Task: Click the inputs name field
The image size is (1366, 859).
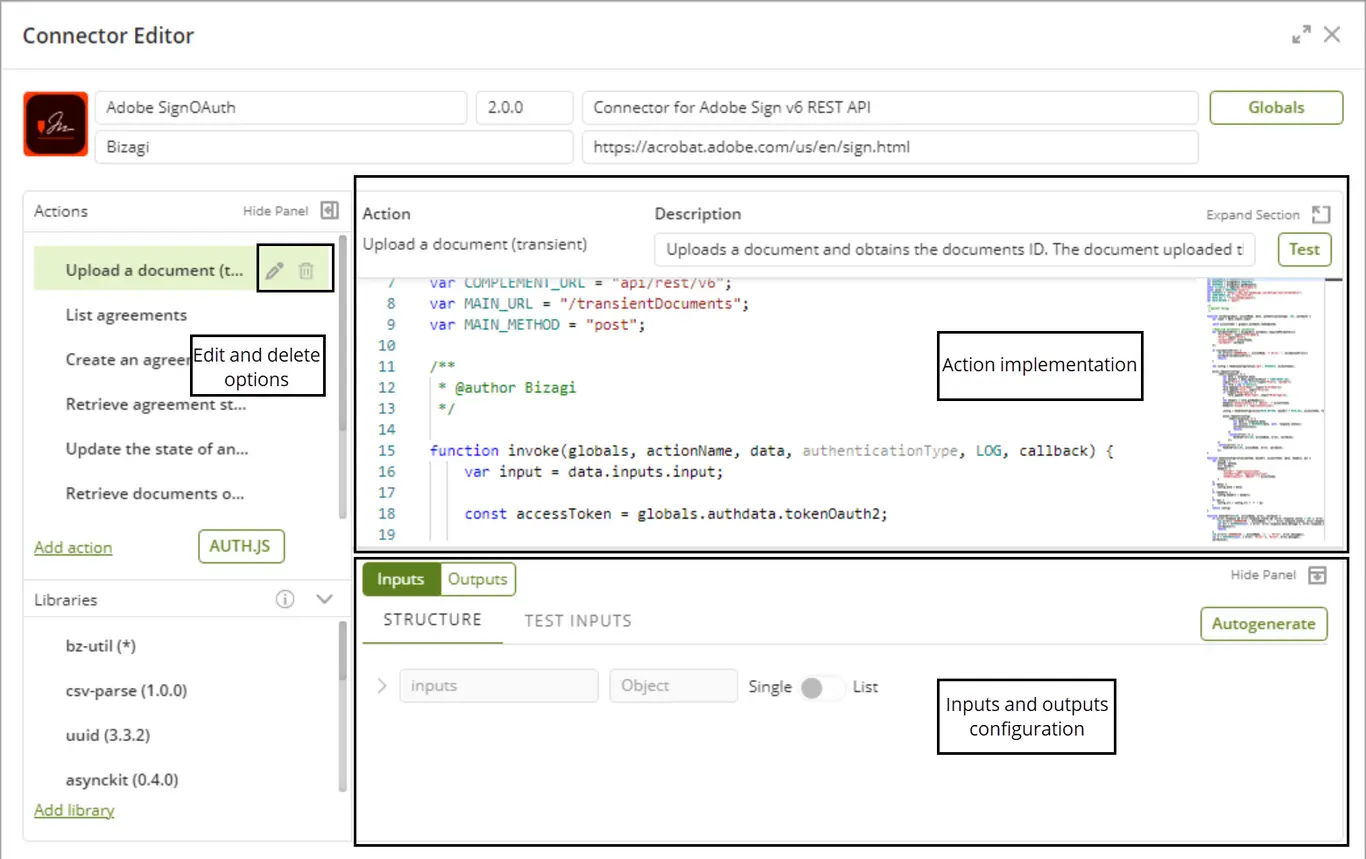Action: pyautogui.click(x=499, y=686)
